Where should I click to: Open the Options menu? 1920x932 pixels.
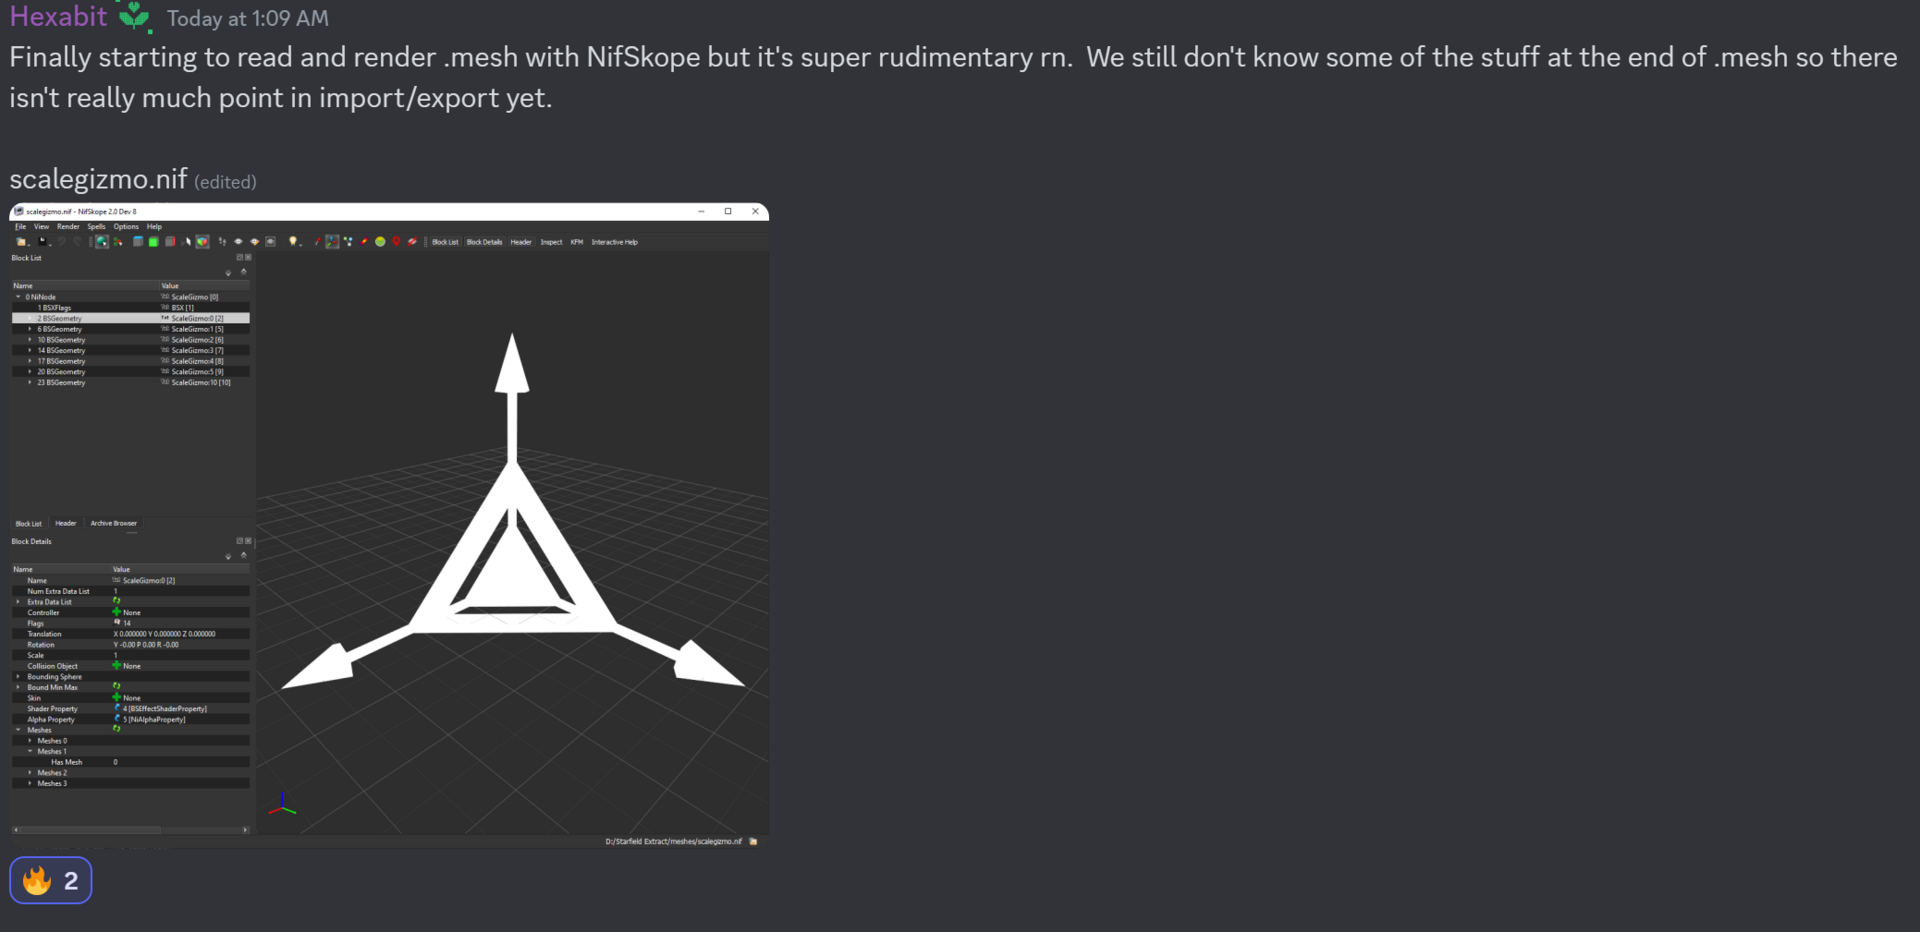(x=126, y=227)
